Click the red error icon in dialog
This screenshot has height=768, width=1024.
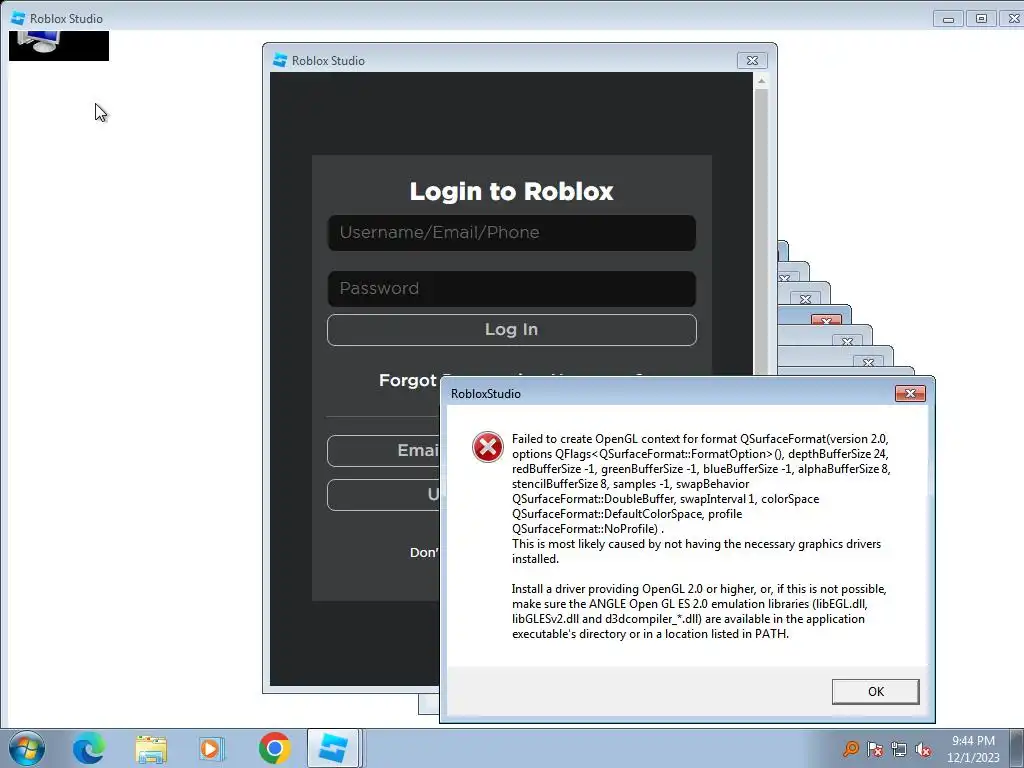[488, 447]
